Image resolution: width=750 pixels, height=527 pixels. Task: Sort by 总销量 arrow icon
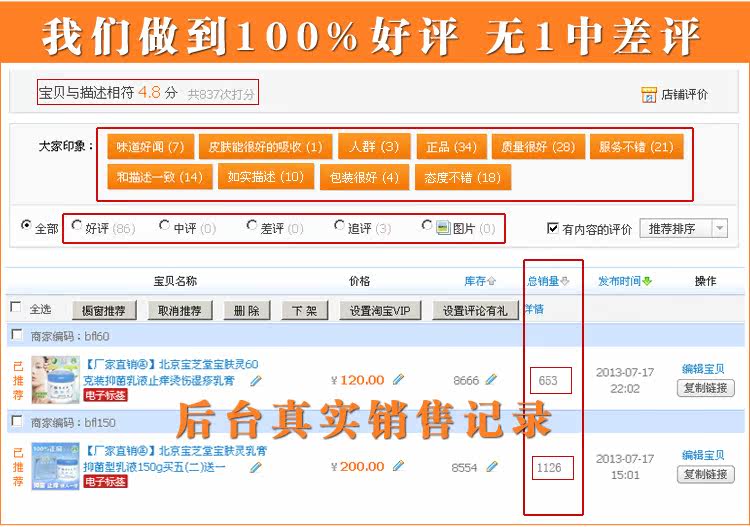coord(565,281)
